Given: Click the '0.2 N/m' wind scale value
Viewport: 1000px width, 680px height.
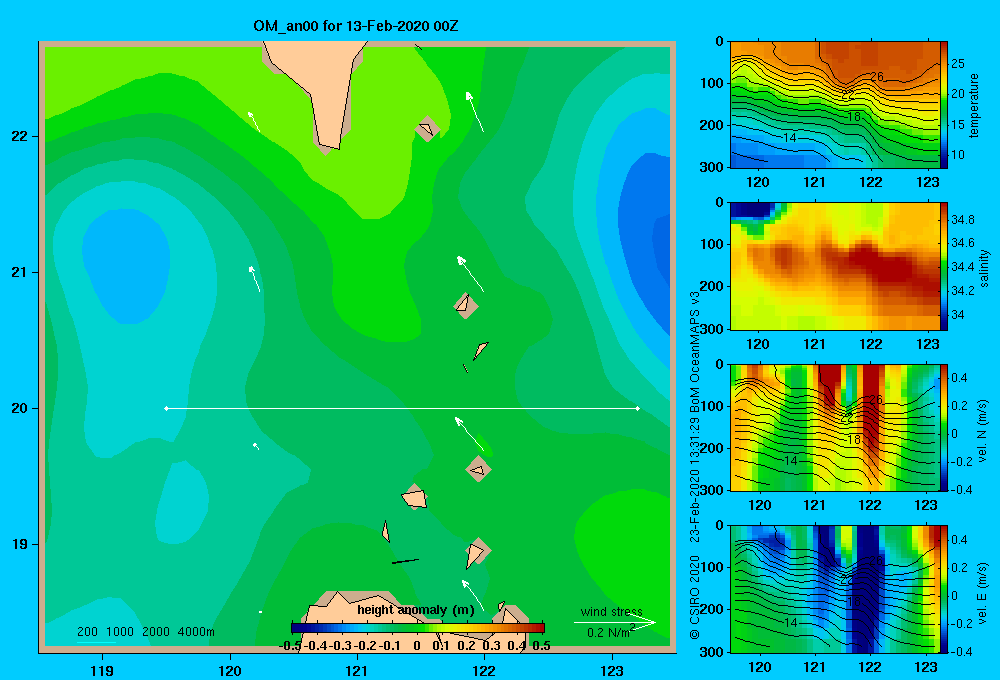Looking at the screenshot, I should point(608,632).
